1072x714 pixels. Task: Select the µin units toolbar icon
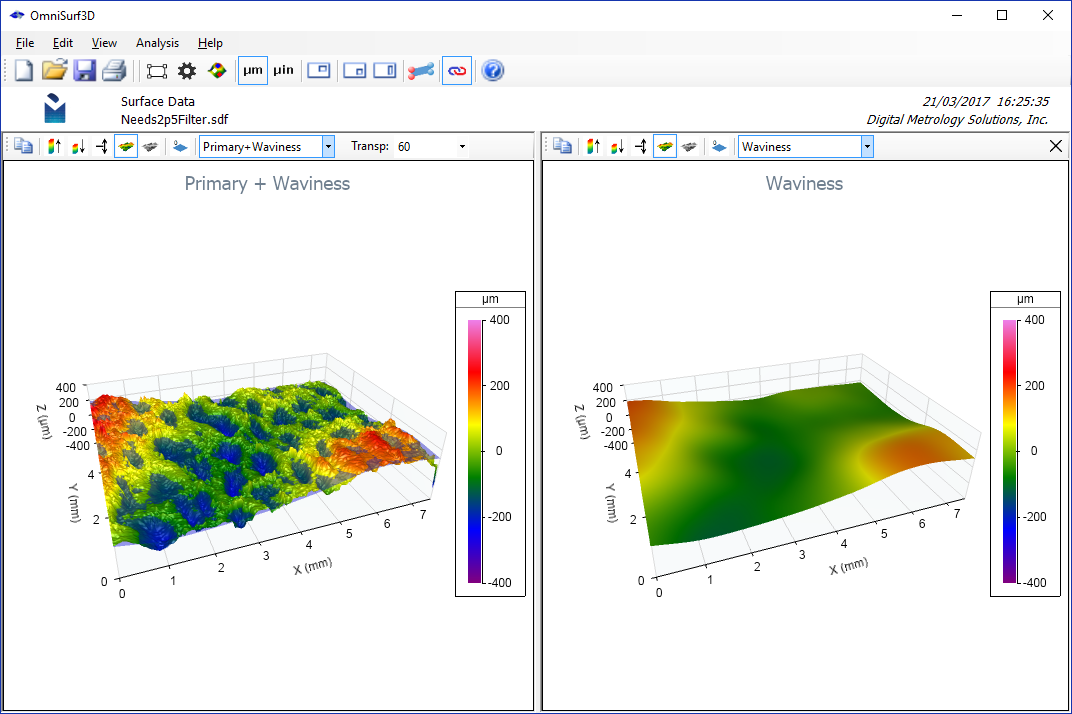(x=283, y=70)
